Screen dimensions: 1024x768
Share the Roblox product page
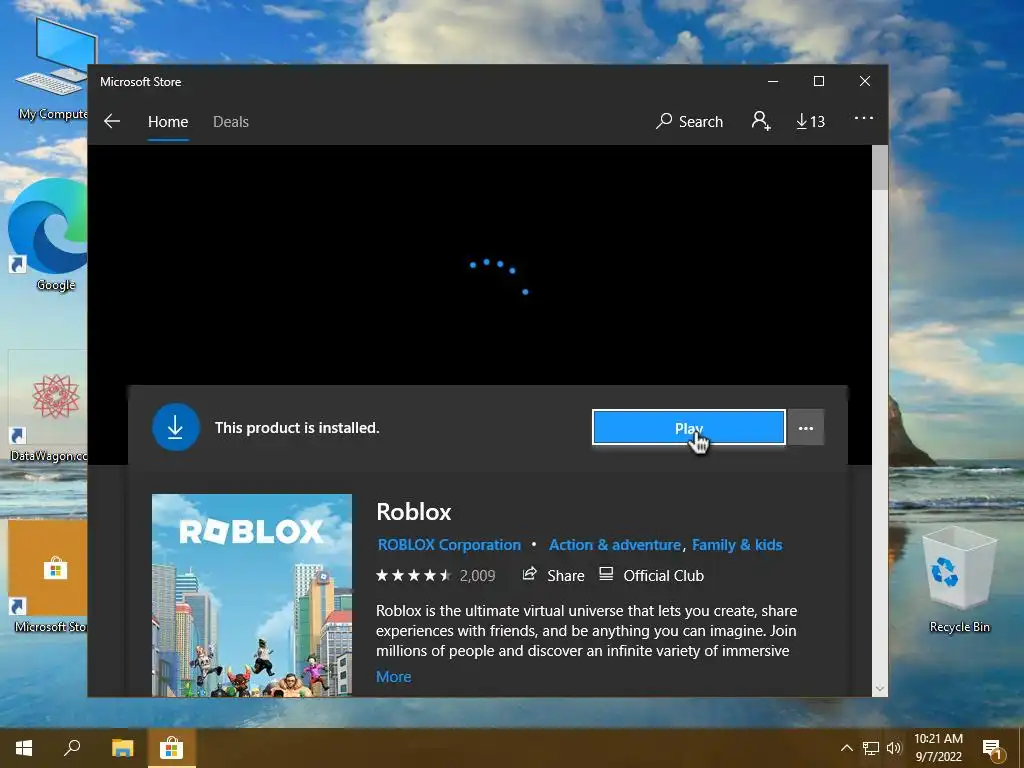click(x=554, y=575)
